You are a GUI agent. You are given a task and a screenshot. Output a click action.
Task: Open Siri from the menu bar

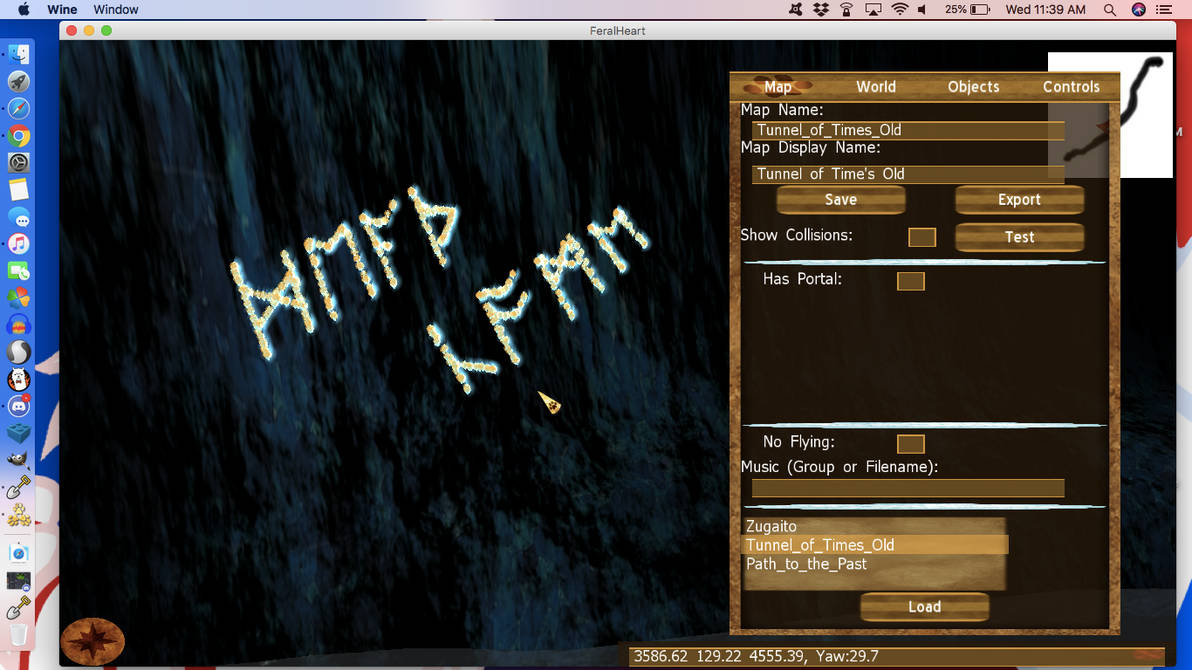[1138, 10]
